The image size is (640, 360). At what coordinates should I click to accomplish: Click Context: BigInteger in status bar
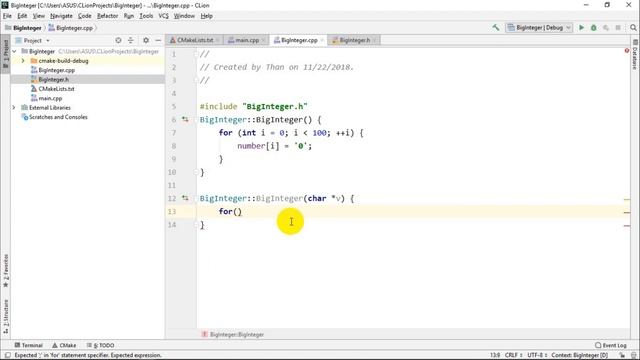(580, 356)
